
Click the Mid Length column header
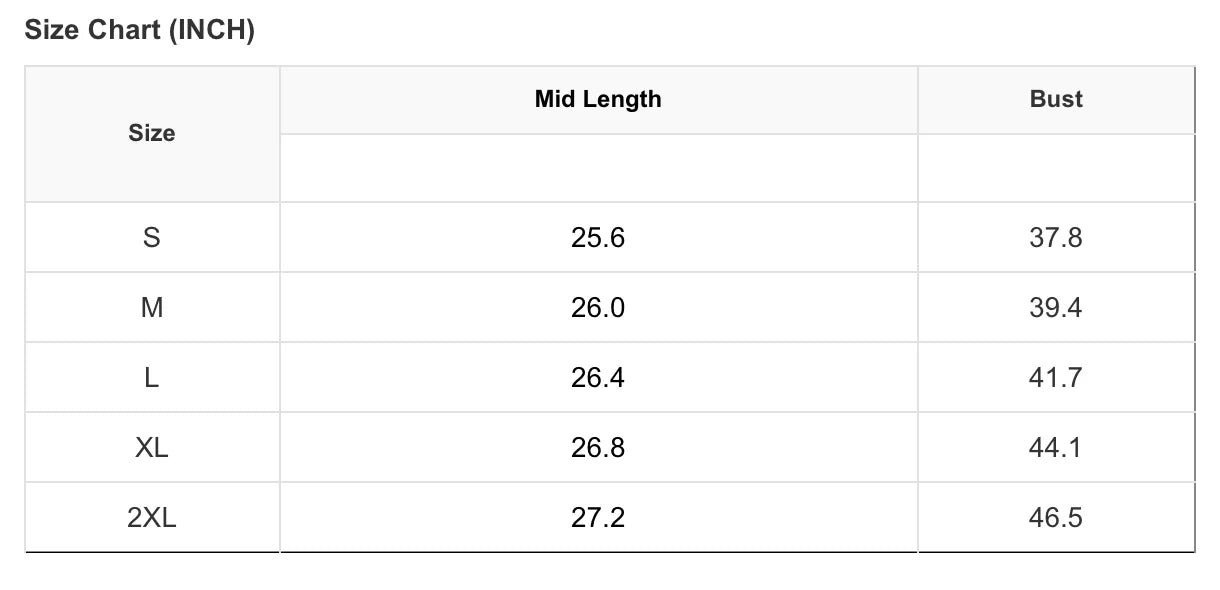(598, 99)
